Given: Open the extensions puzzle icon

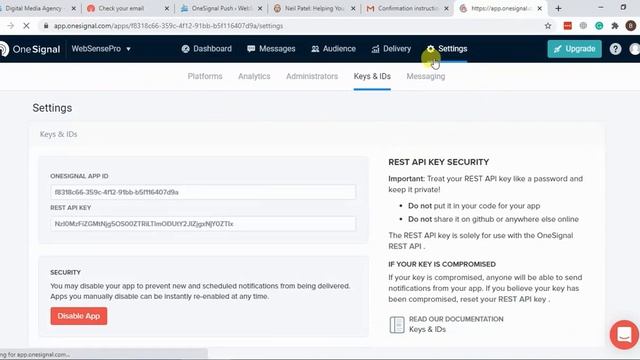Looking at the screenshot, I should pos(615,26).
